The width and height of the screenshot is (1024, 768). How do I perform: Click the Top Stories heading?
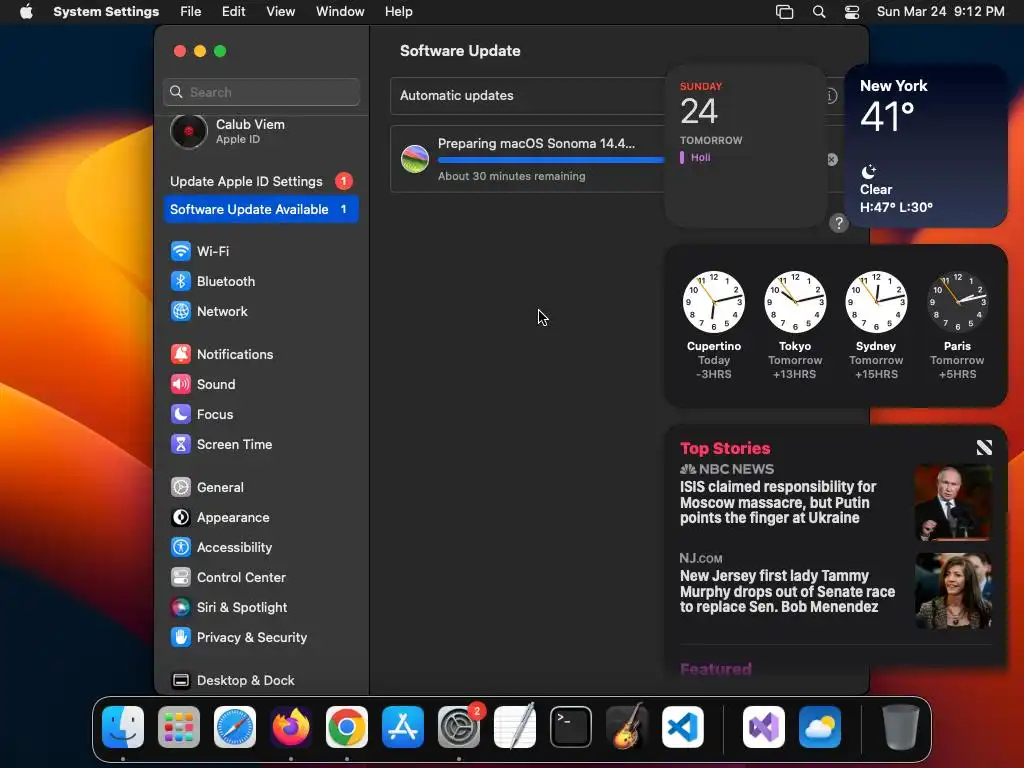point(725,448)
